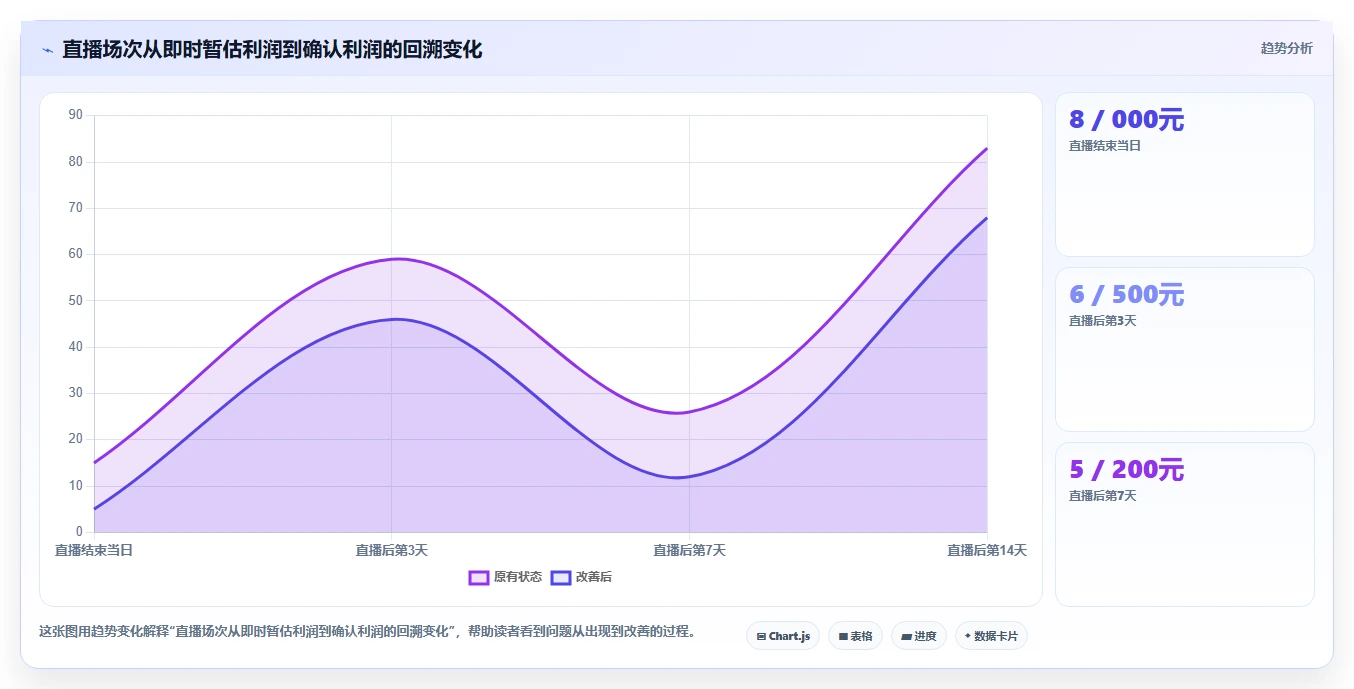Click the 直播后第7天 caption in third card

pyautogui.click(x=1103, y=496)
